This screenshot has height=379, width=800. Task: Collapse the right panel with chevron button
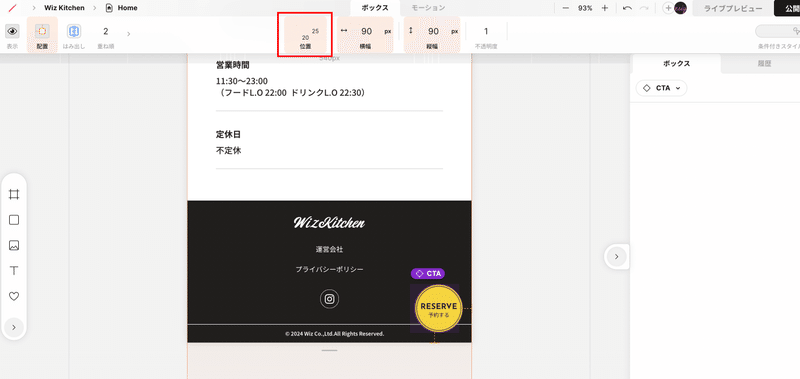tap(616, 257)
